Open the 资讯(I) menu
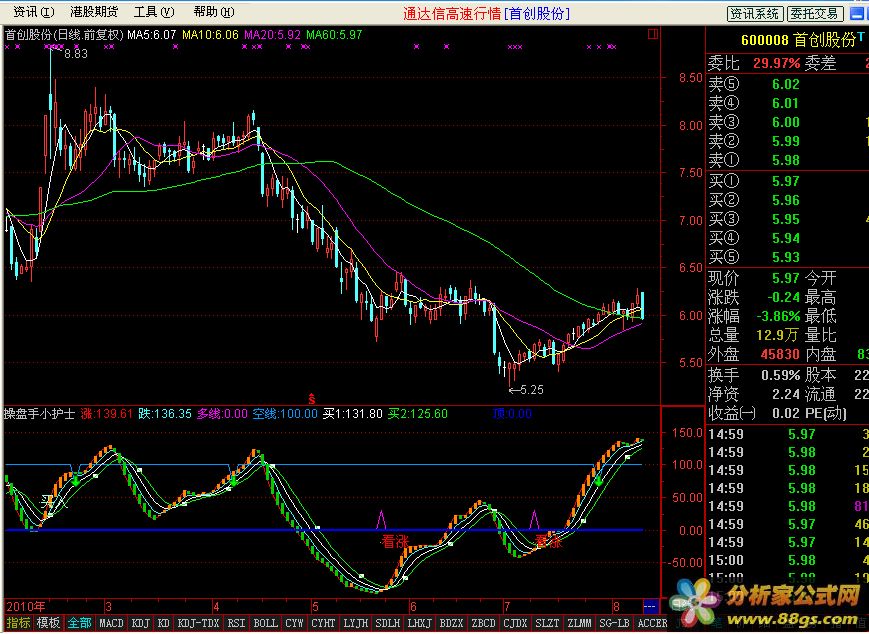The image size is (869, 634). [x=34, y=12]
